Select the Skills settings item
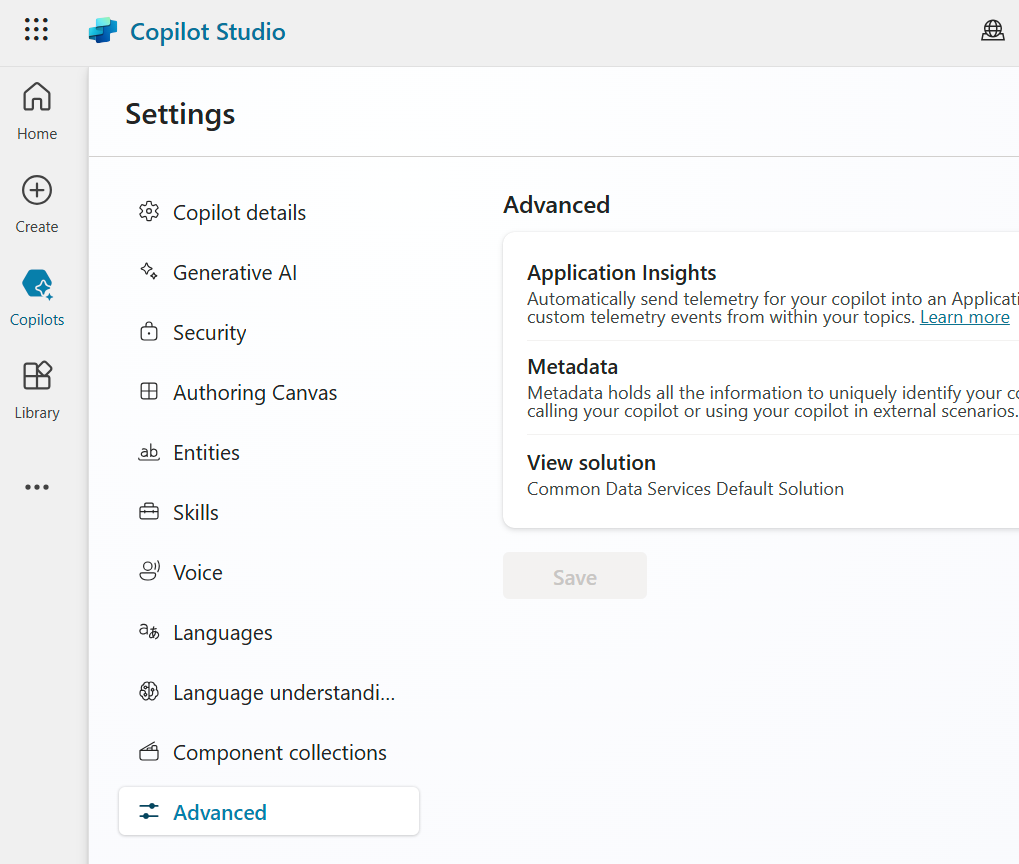This screenshot has height=864, width=1019. pos(195,513)
